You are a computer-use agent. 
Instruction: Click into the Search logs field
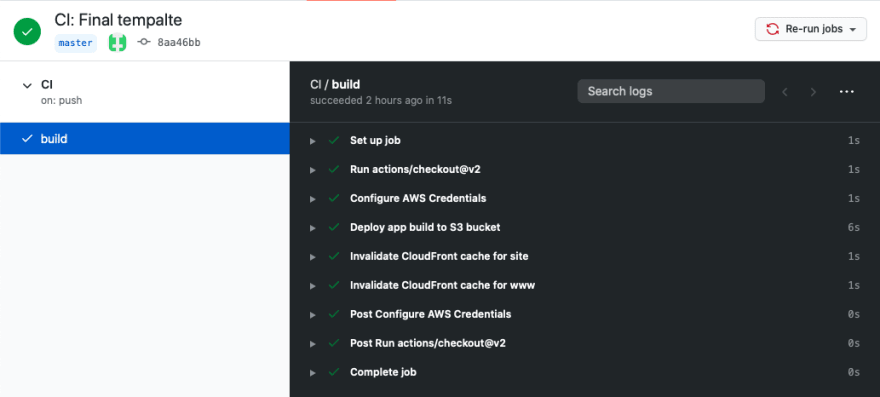coord(671,91)
